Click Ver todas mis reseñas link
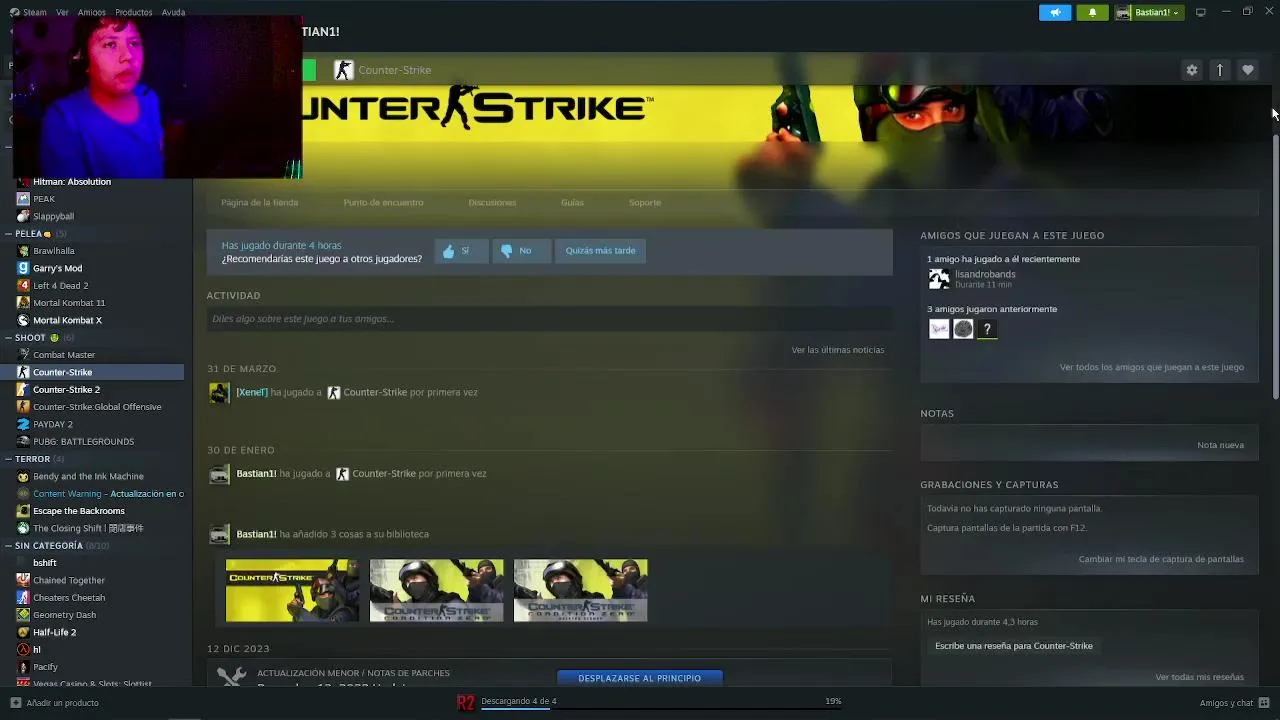The image size is (1280, 720). coord(1199,677)
